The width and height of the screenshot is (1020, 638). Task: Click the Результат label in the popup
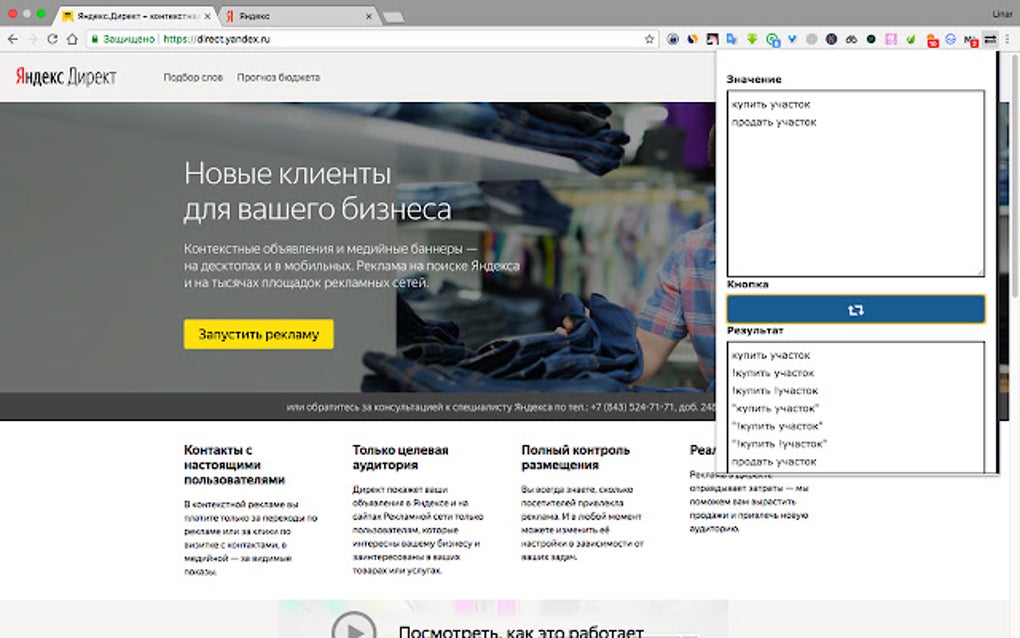[755, 330]
